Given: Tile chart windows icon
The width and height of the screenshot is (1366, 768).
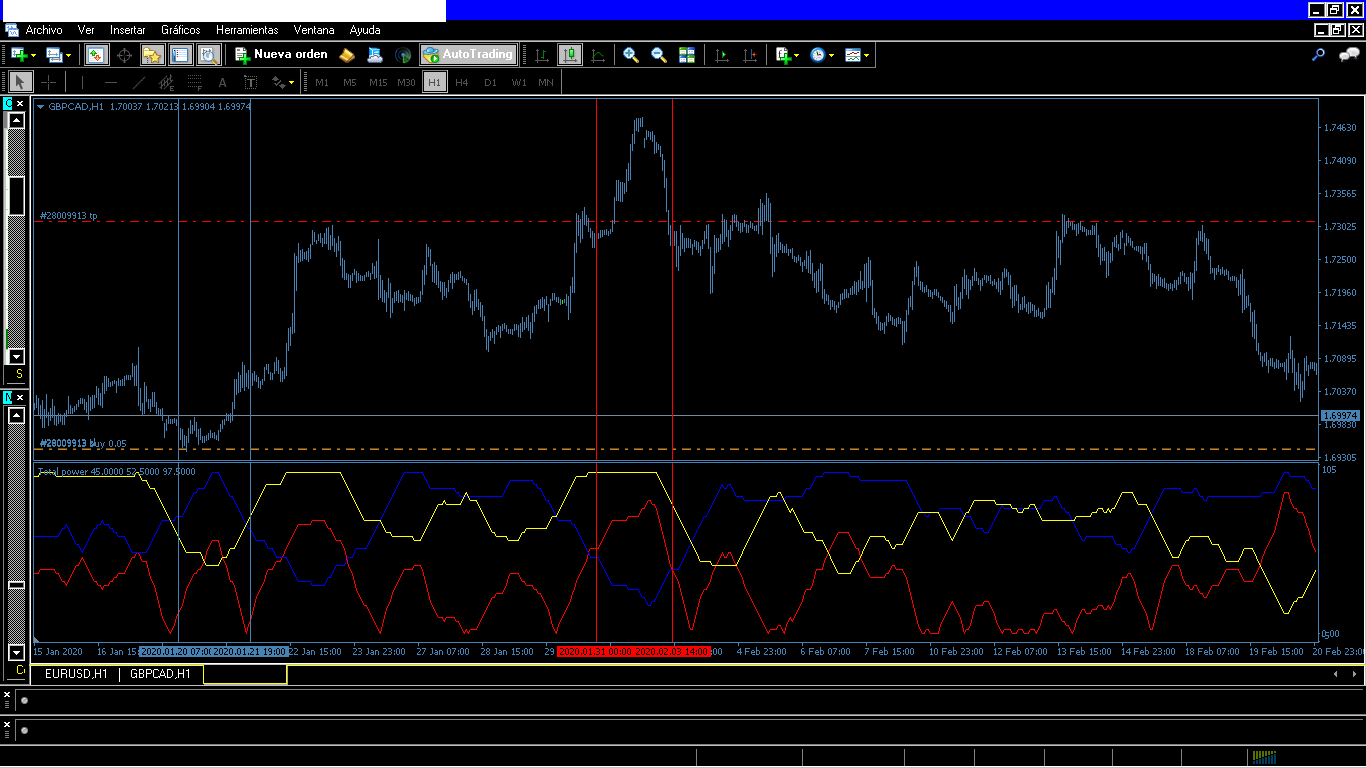Looking at the screenshot, I should click(687, 55).
